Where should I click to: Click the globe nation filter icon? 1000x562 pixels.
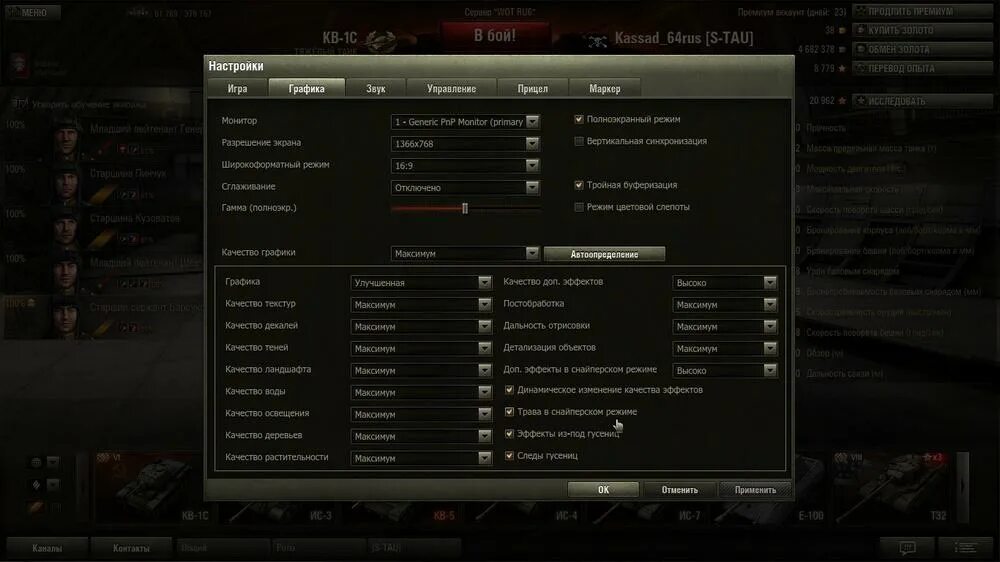point(36,462)
